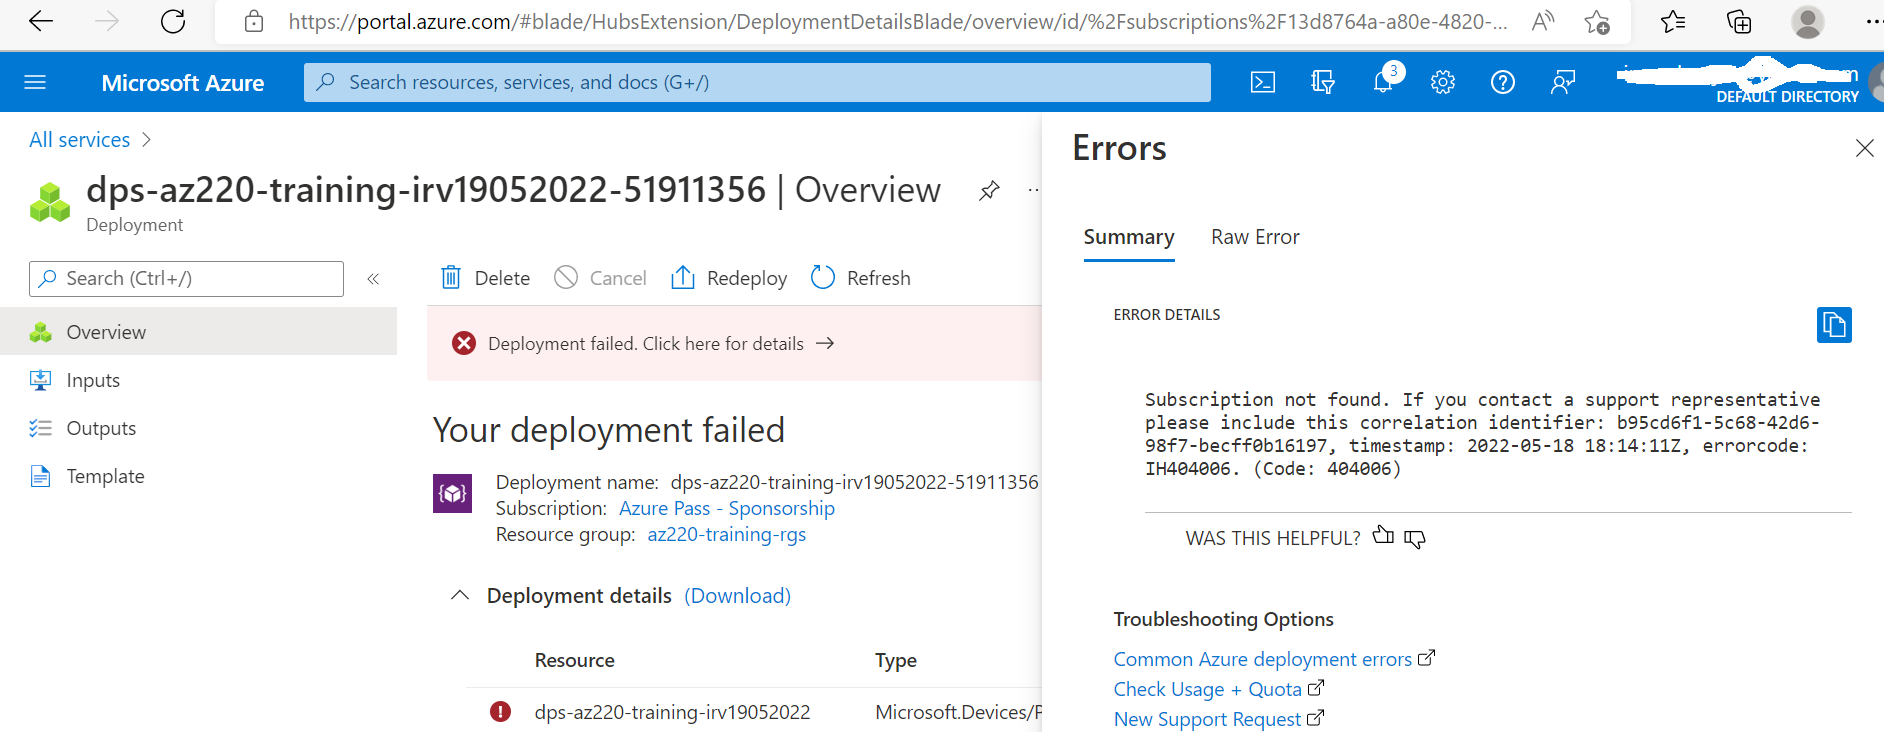Click the Redeploy toolbar button
The image size is (1884, 732).
729,278
